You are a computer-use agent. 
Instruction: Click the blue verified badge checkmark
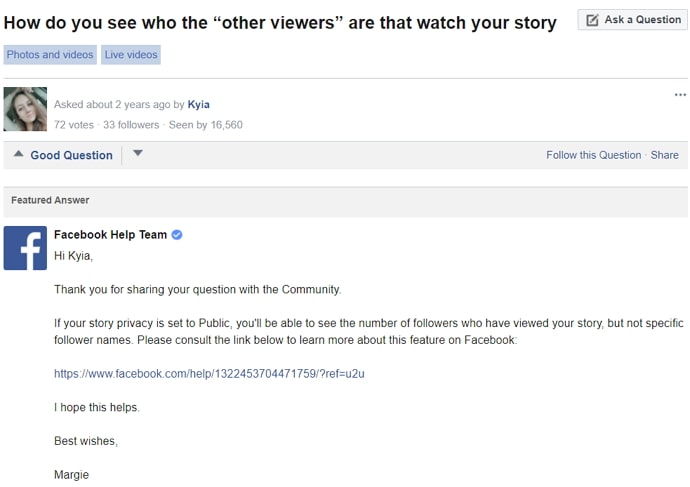pyautogui.click(x=177, y=235)
